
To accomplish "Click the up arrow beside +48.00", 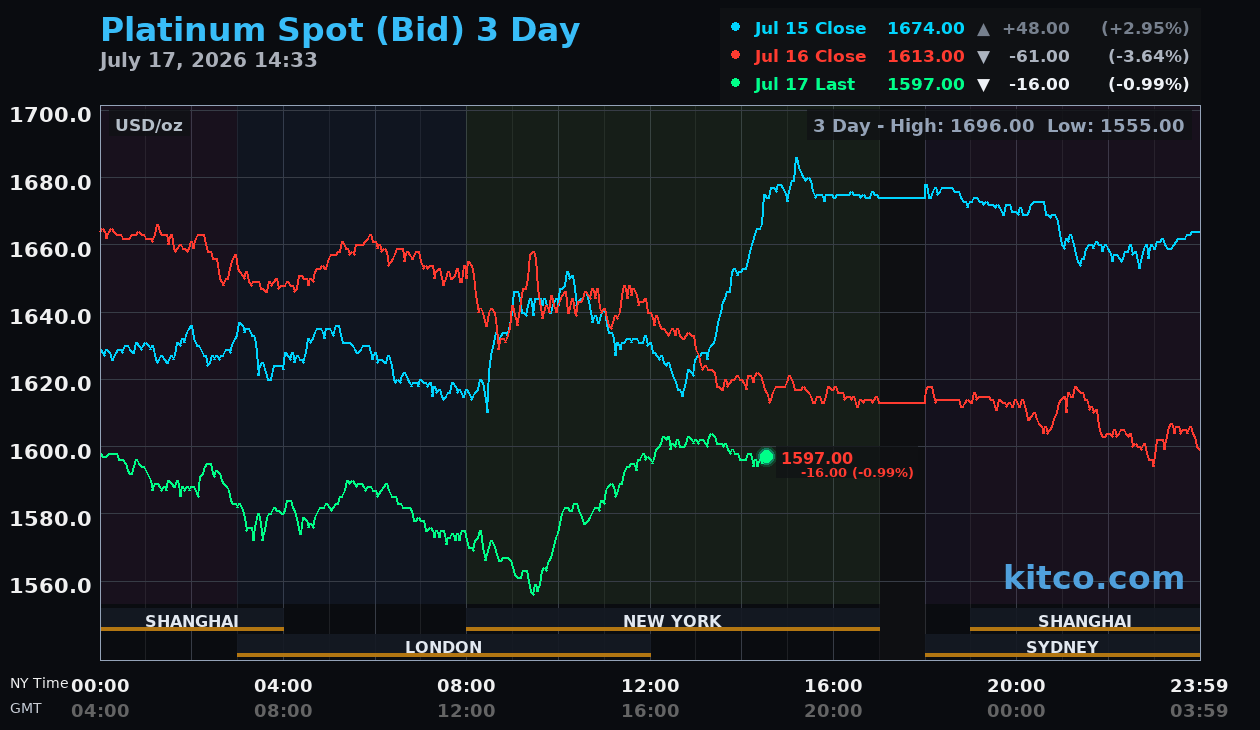I will 983,28.
